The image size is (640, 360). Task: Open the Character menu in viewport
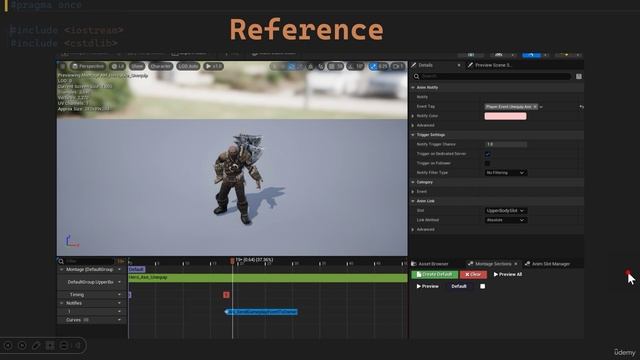coord(160,66)
